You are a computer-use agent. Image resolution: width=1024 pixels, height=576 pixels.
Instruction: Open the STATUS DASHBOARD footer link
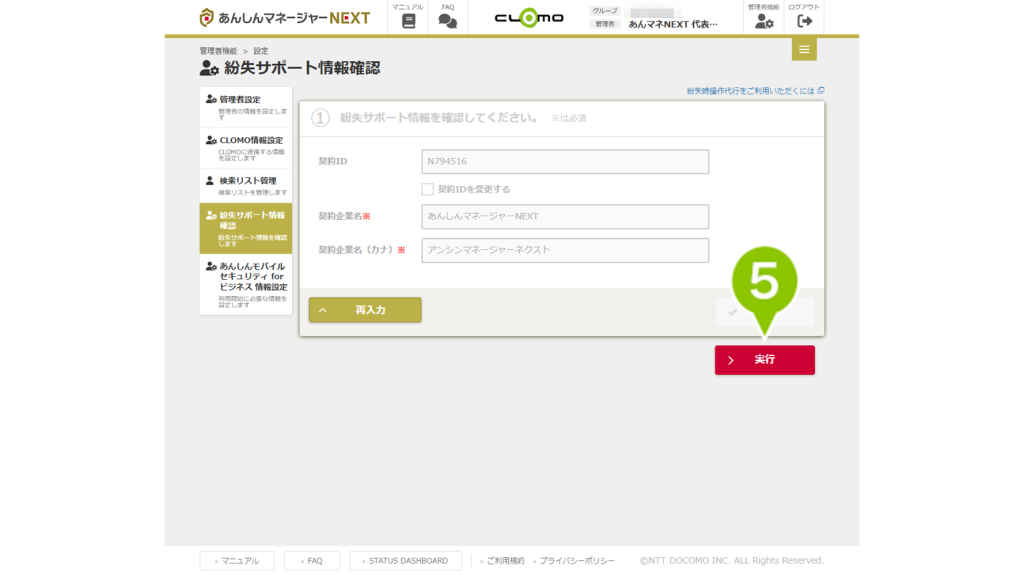(405, 561)
